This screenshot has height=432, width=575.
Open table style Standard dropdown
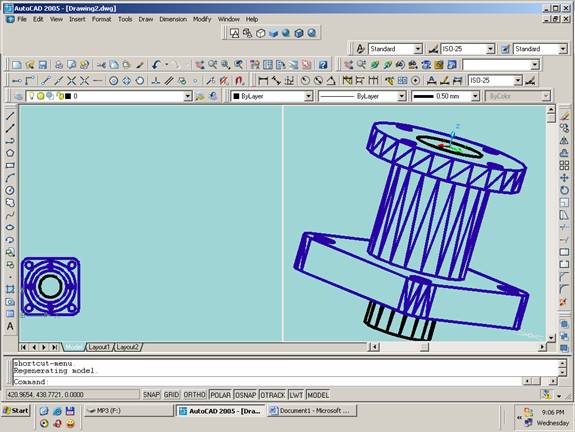[563, 49]
